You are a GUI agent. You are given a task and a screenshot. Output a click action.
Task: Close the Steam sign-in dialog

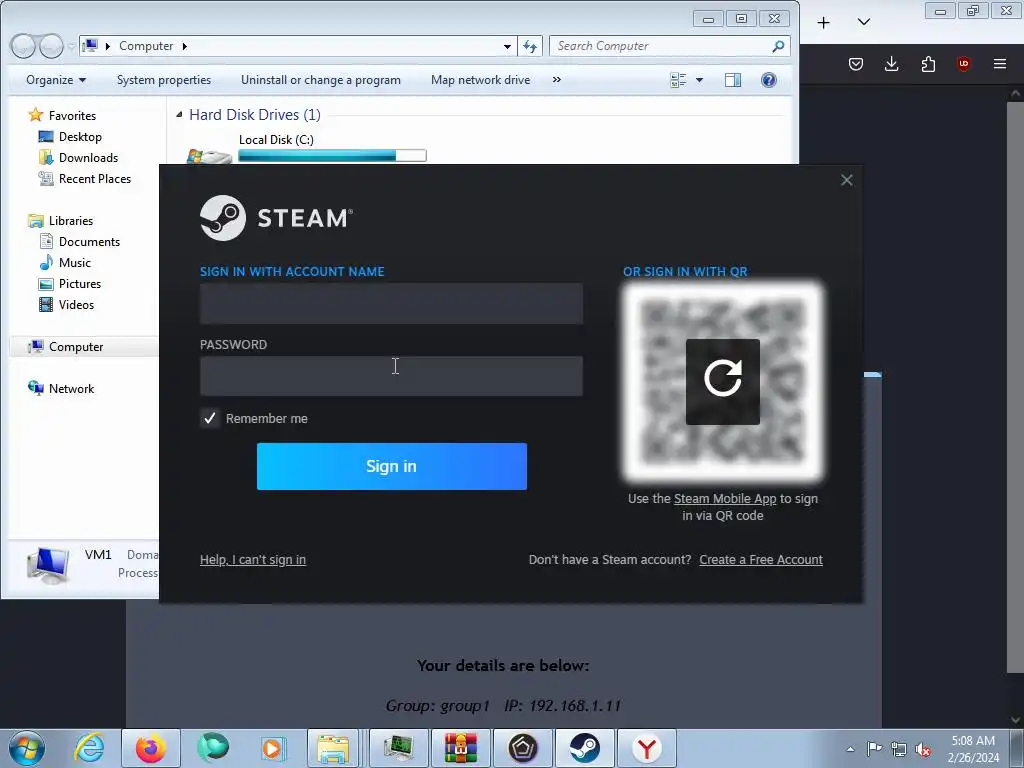pyautogui.click(x=846, y=180)
